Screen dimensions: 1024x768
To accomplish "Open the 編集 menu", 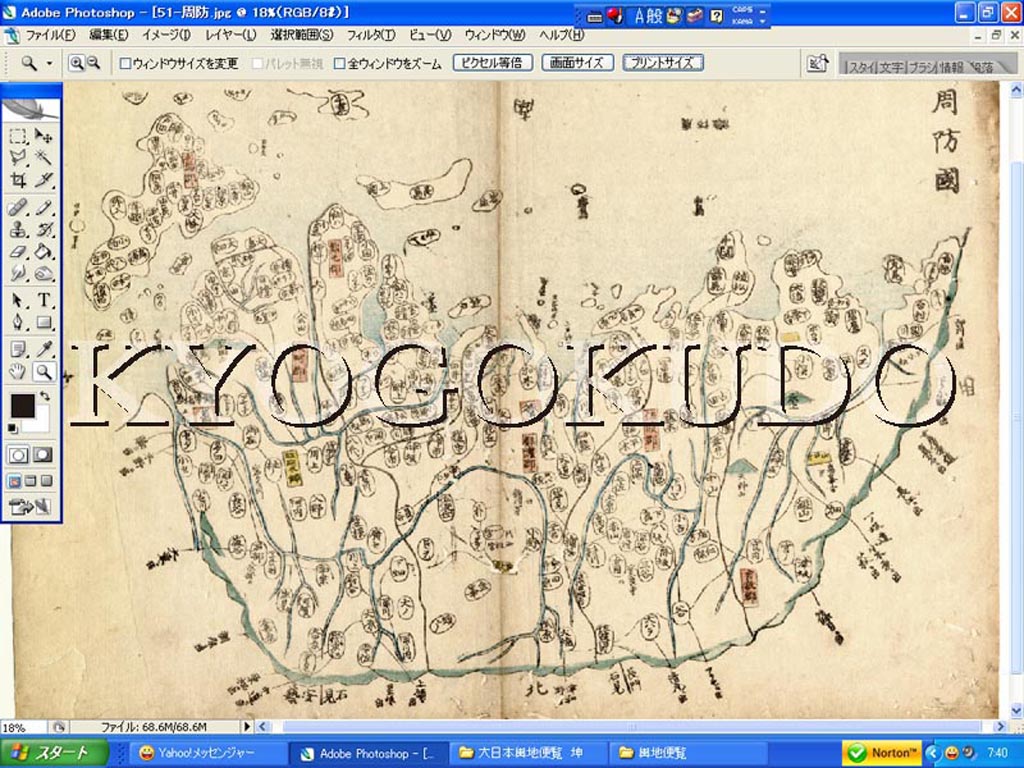I will point(108,35).
